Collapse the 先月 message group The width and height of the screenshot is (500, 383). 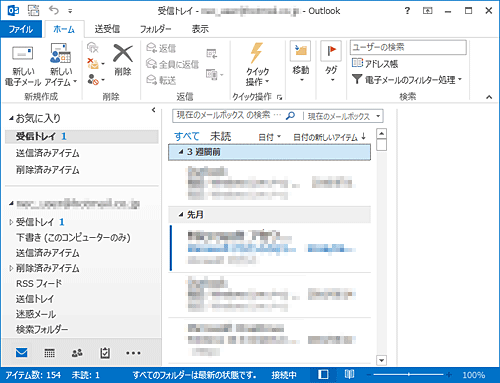coord(181,215)
